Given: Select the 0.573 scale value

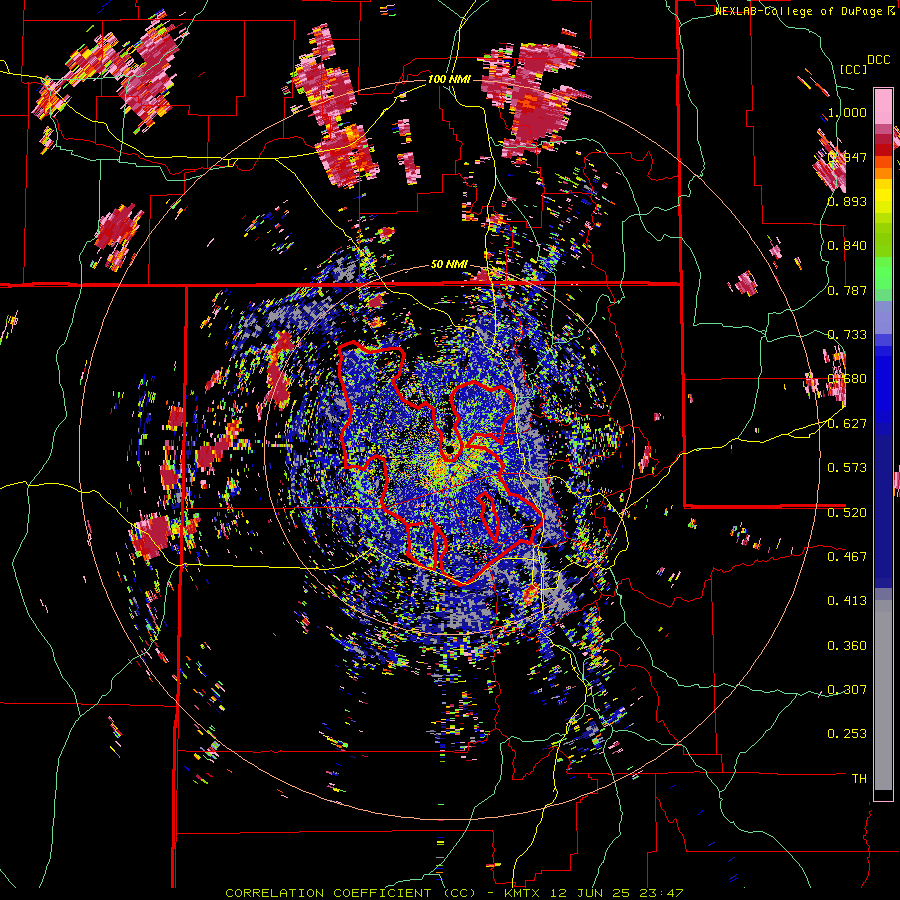Looking at the screenshot, I should 847,468.
